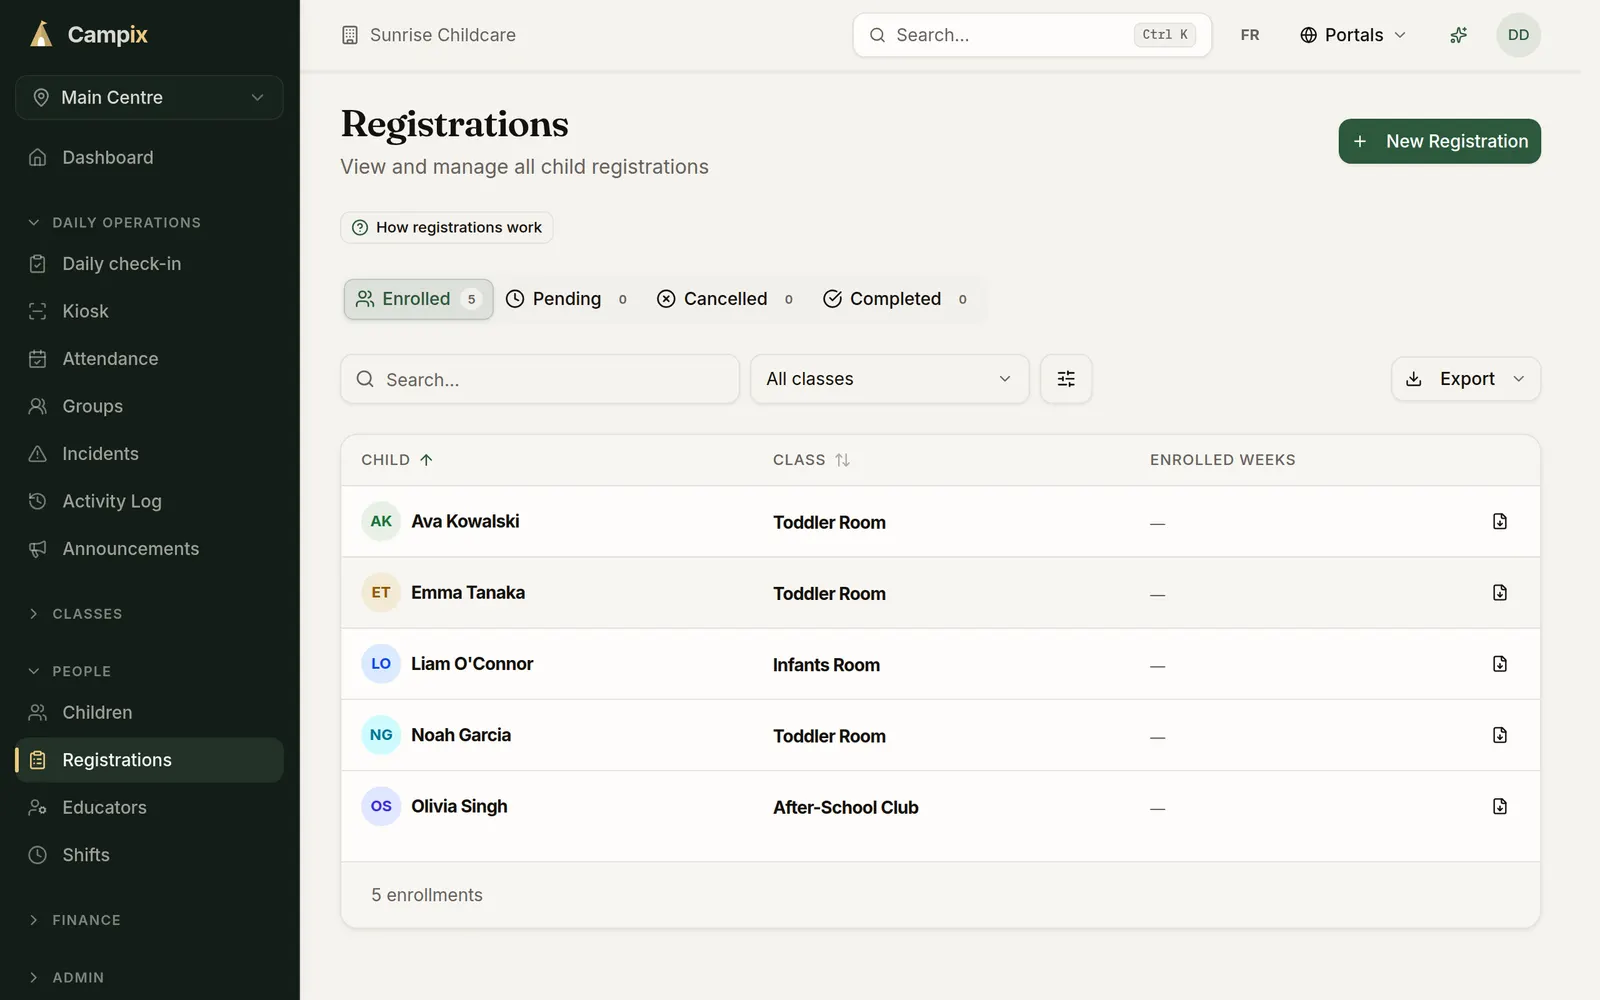Select the Enrolled tab
Viewport: 1600px width, 1000px height.
[x=418, y=299]
